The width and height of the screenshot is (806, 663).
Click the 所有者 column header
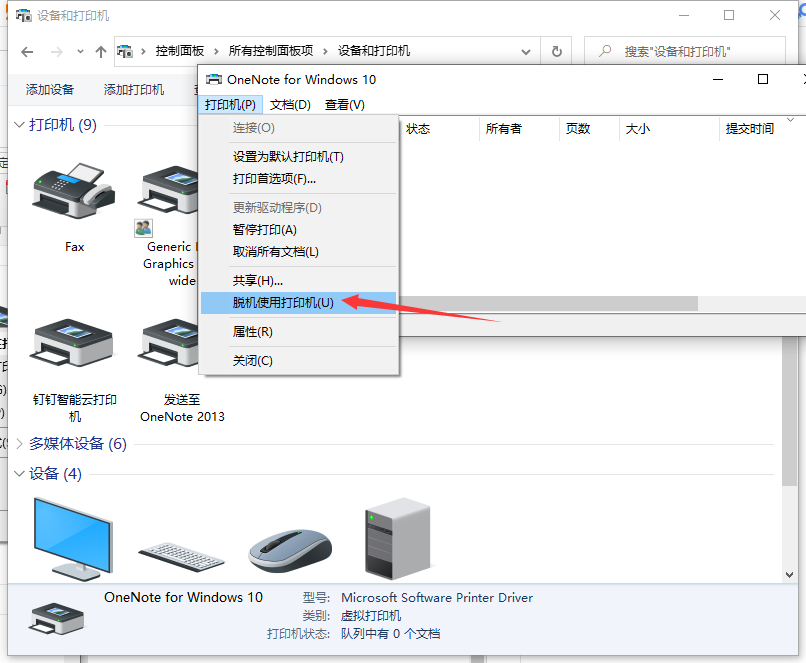519,128
